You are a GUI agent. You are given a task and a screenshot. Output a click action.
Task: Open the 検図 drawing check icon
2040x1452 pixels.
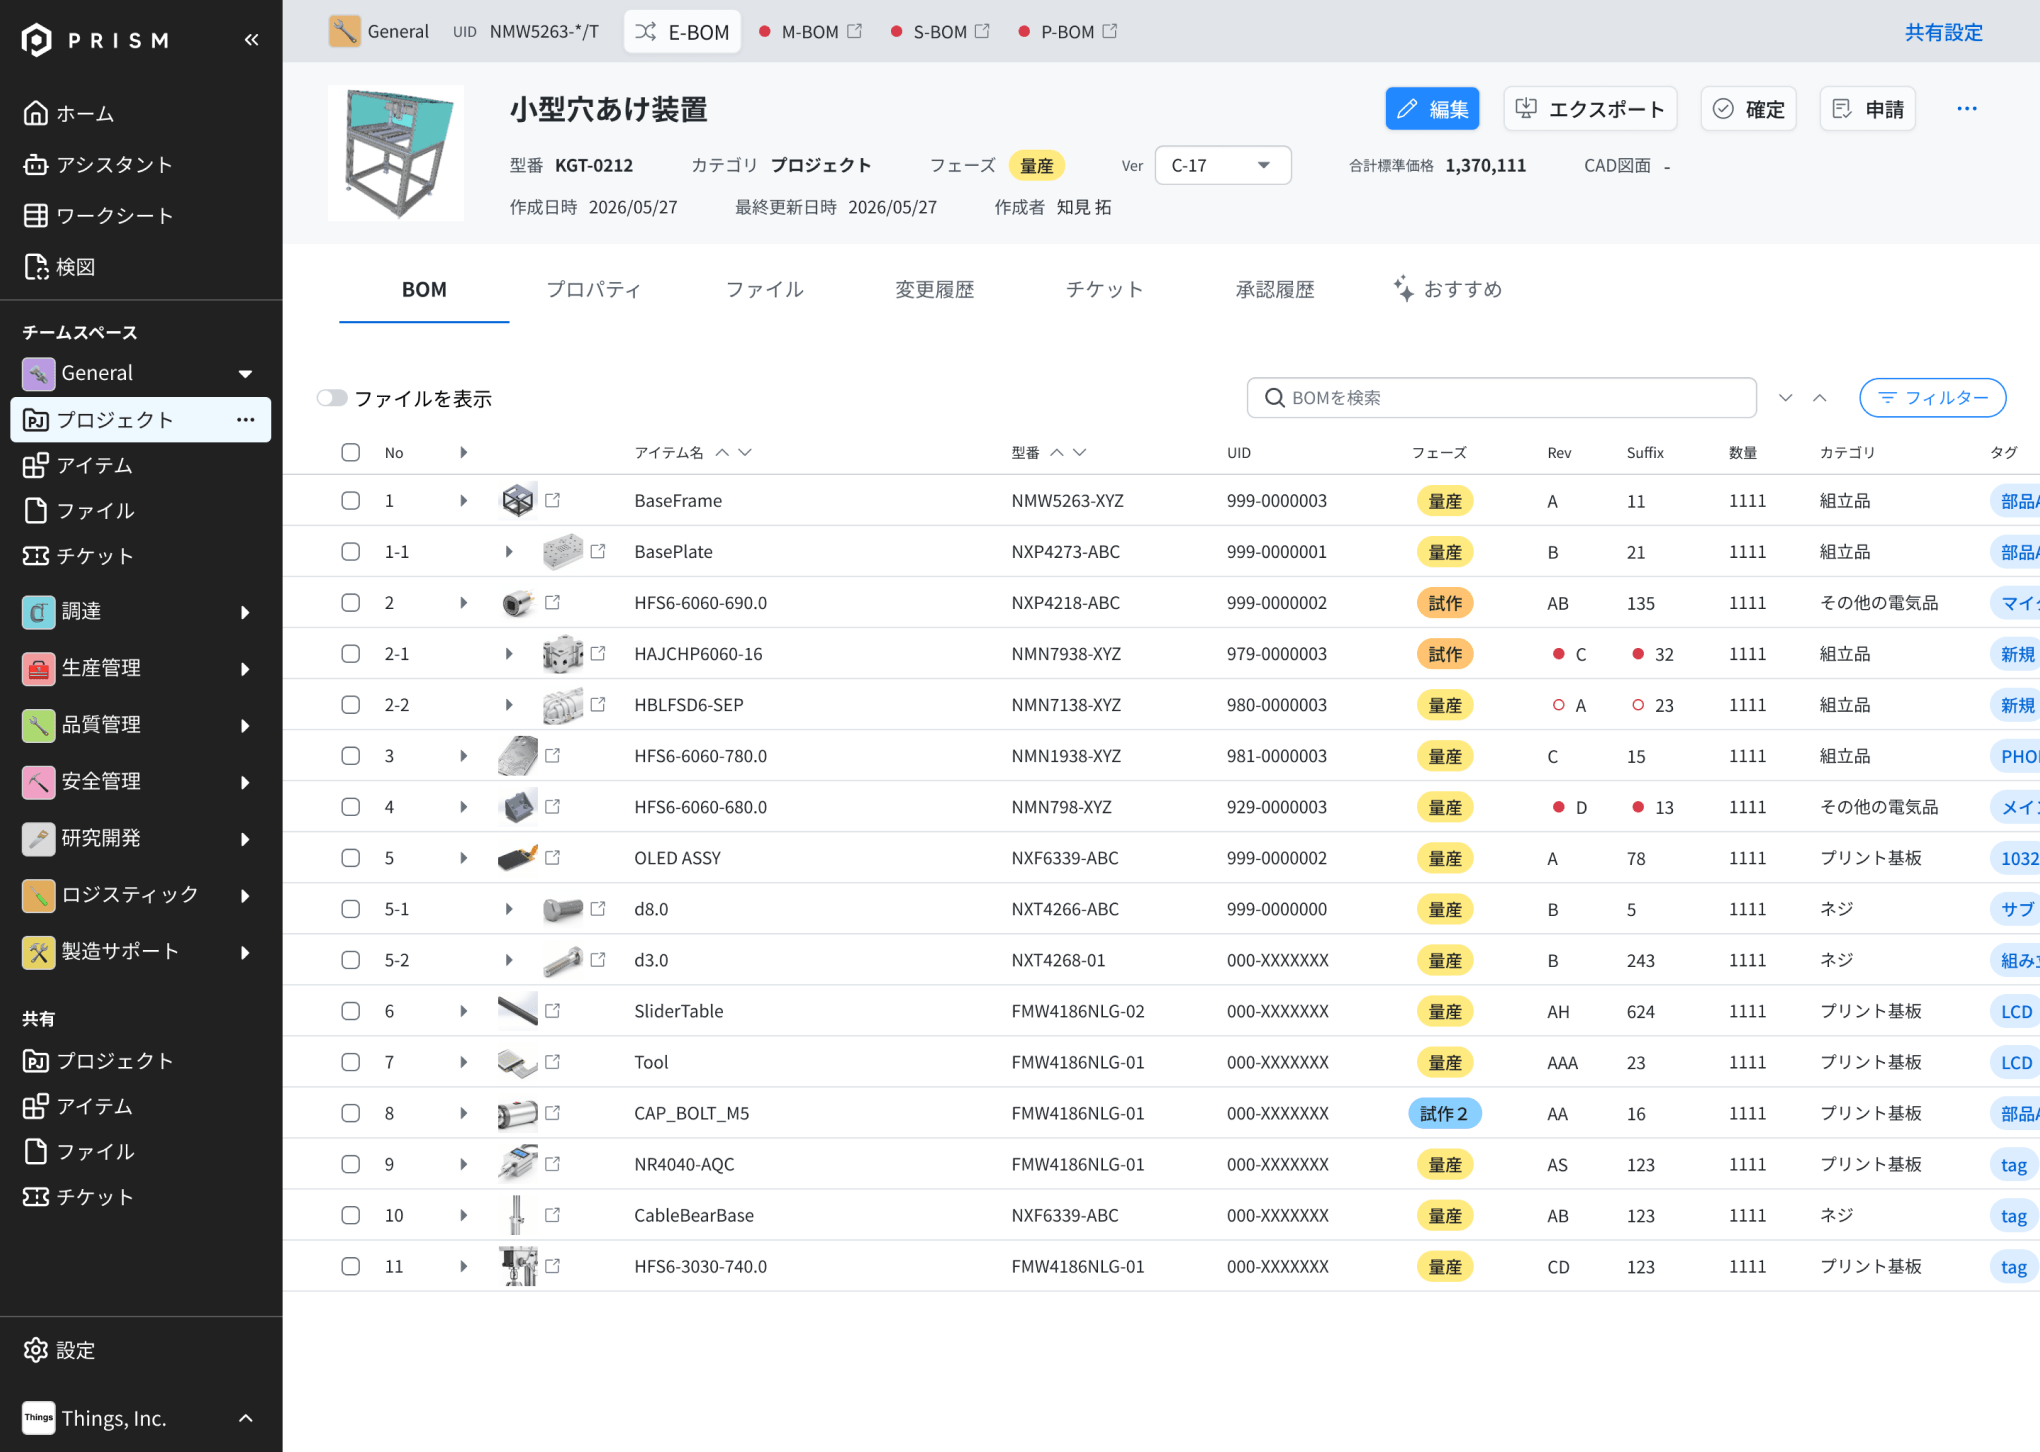click(36, 266)
